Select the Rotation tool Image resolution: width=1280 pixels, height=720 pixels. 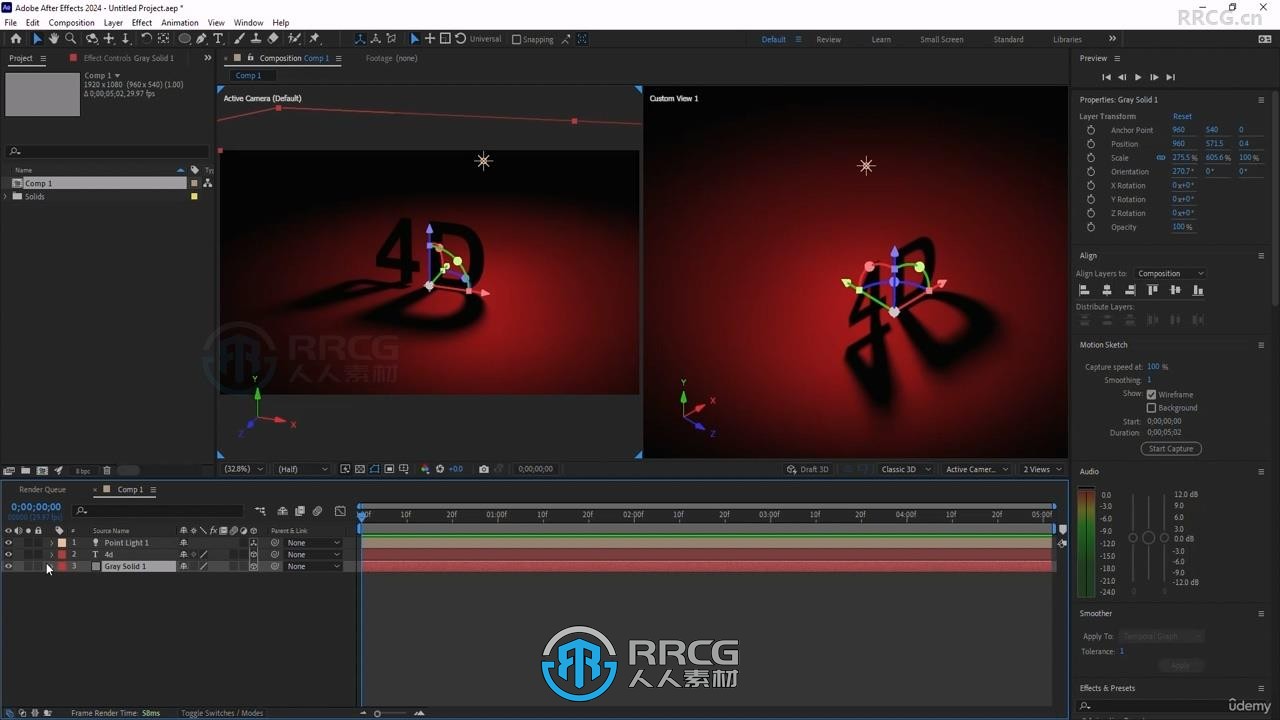pyautogui.click(x=146, y=39)
